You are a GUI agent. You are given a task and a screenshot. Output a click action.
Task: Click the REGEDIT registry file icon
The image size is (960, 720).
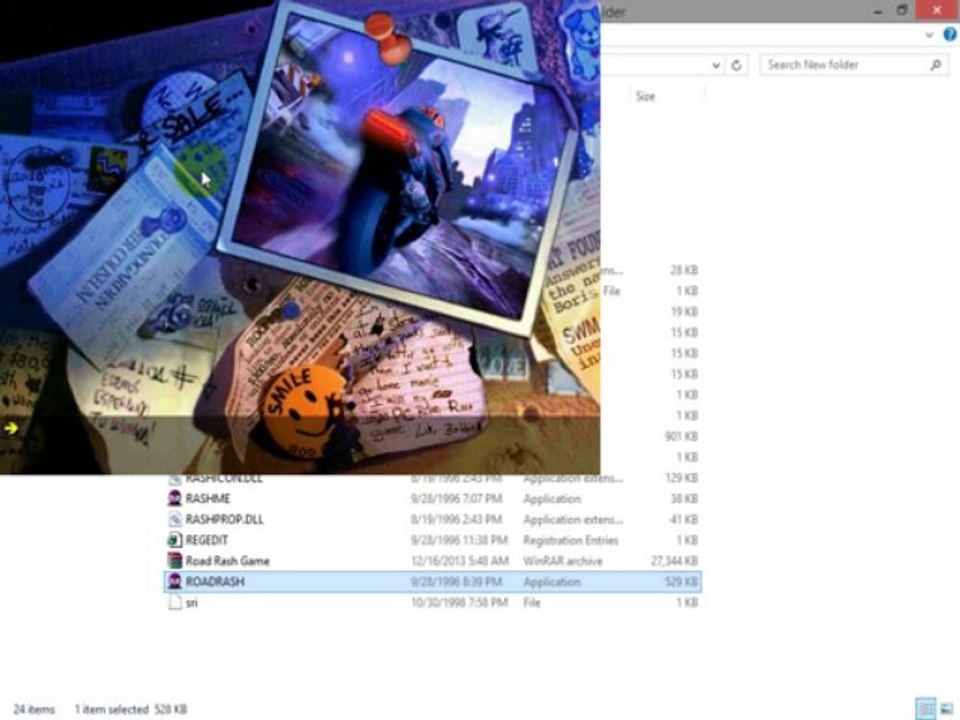coord(174,540)
